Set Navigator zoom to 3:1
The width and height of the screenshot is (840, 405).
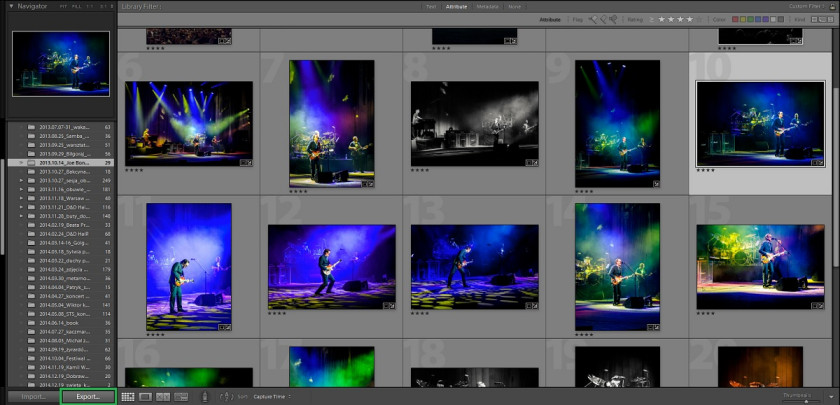click(x=103, y=6)
